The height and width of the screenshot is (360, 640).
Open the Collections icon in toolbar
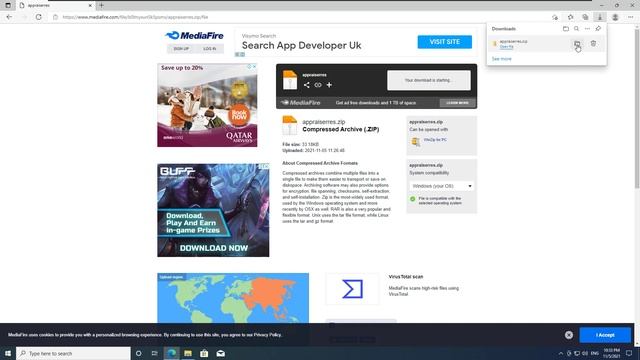tap(585, 17)
